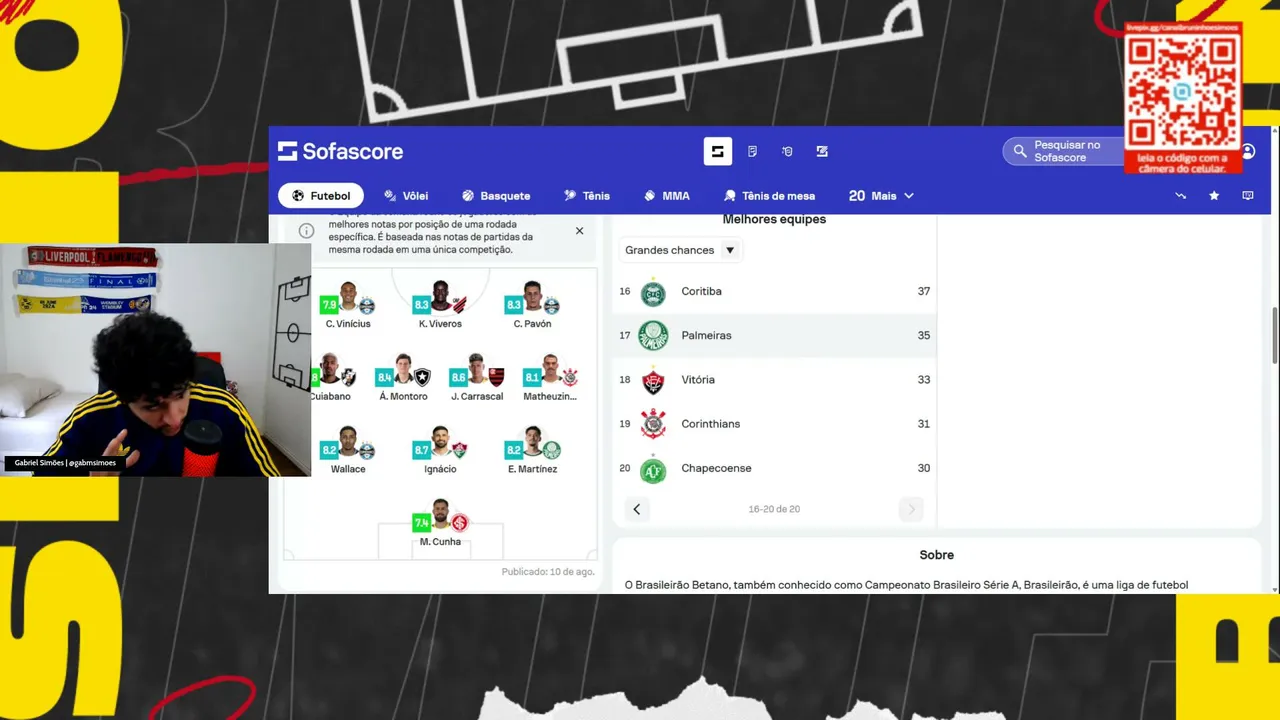This screenshot has width=1280, height=720.
Task: Click the 16-20 de 20 pagination label
Action: [774, 509]
